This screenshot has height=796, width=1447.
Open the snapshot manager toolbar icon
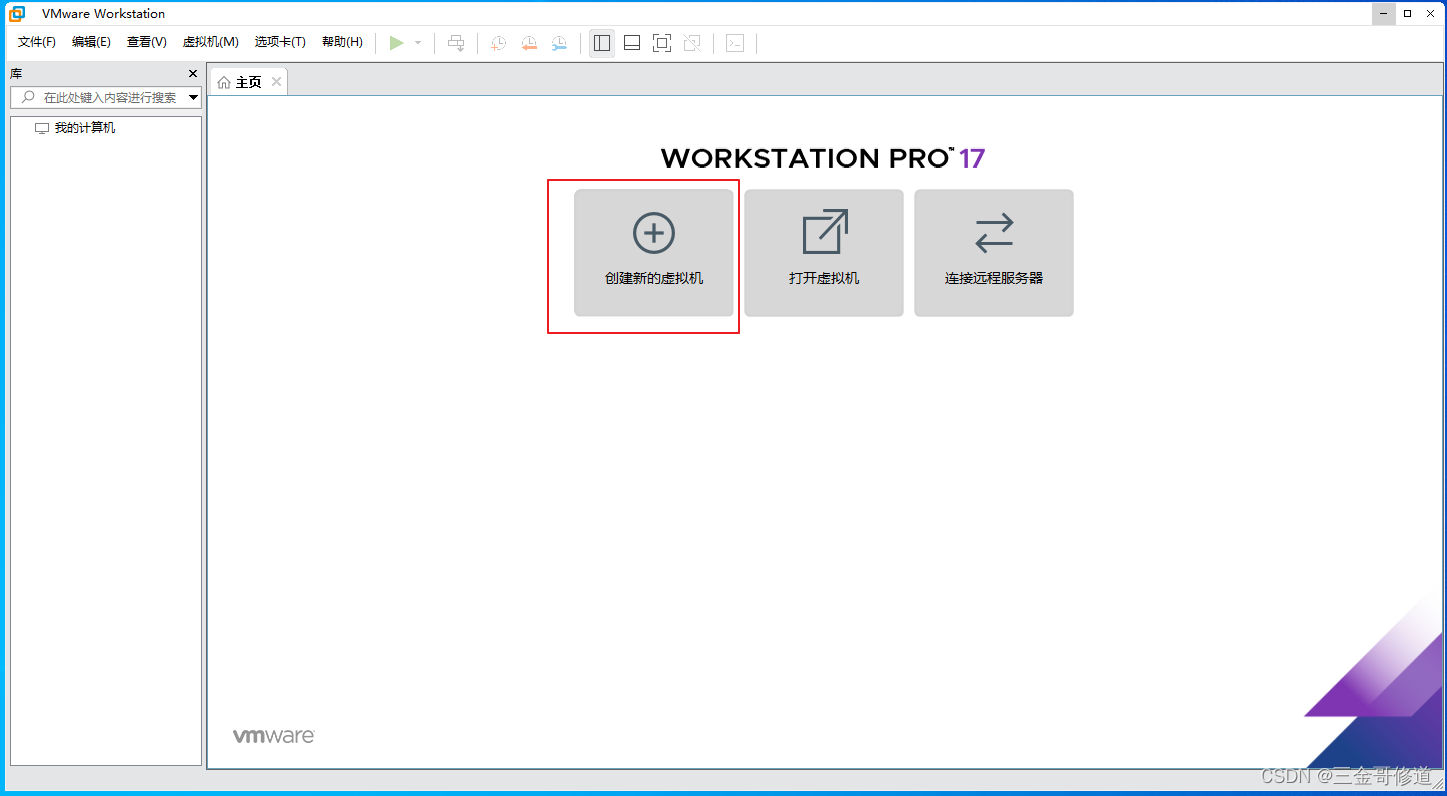point(559,43)
